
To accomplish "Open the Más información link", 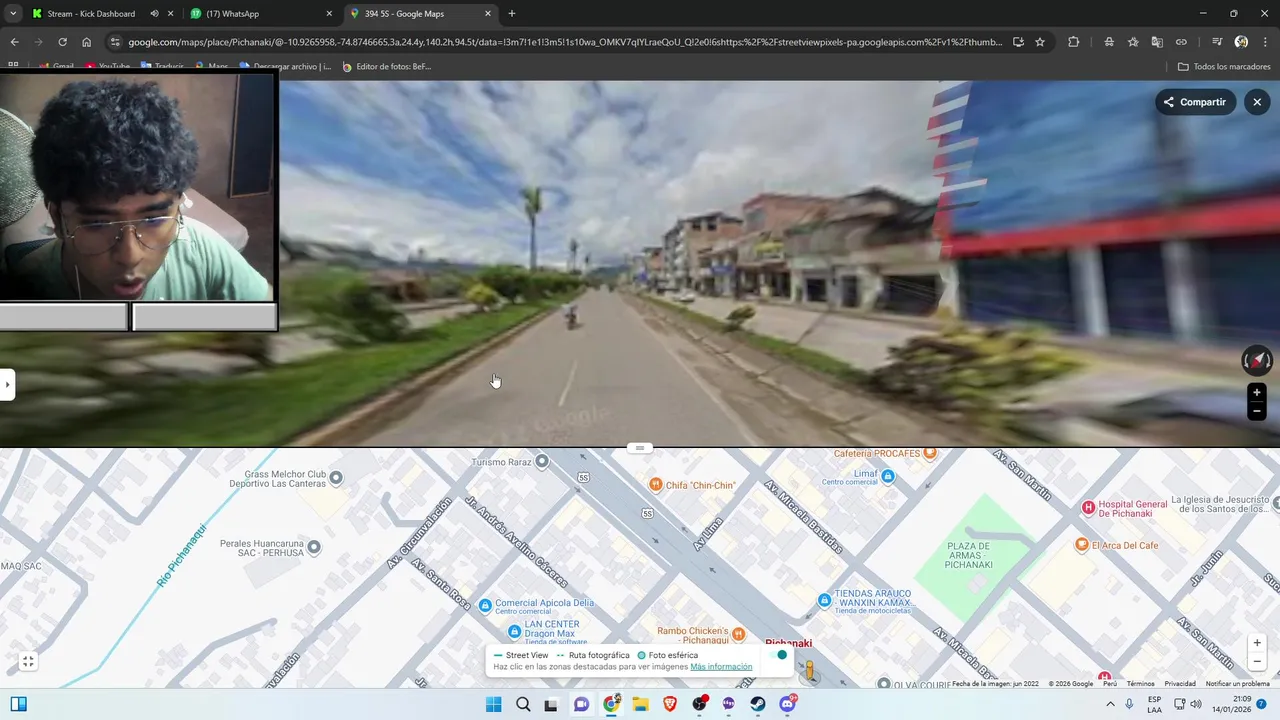I will coord(721,667).
